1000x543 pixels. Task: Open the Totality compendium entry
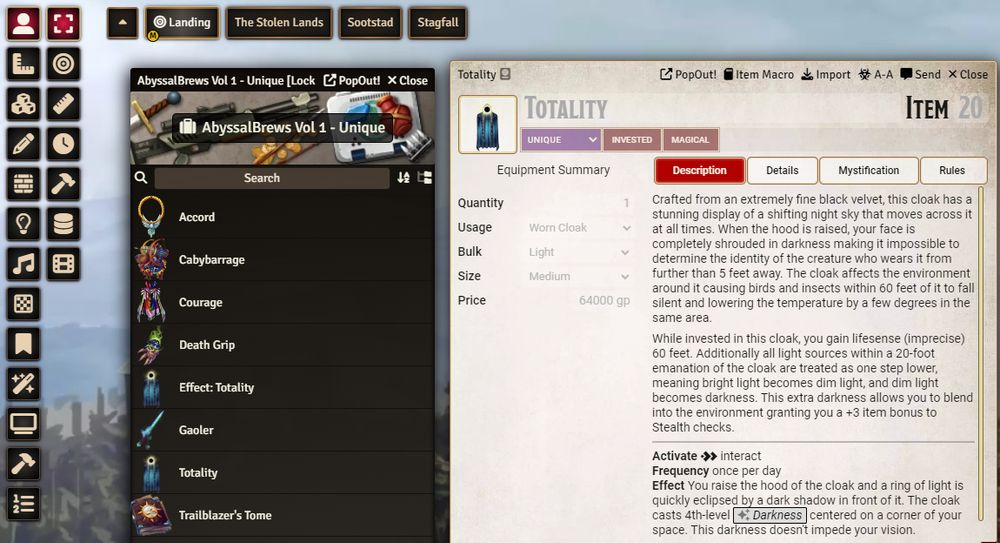[x=283, y=473]
